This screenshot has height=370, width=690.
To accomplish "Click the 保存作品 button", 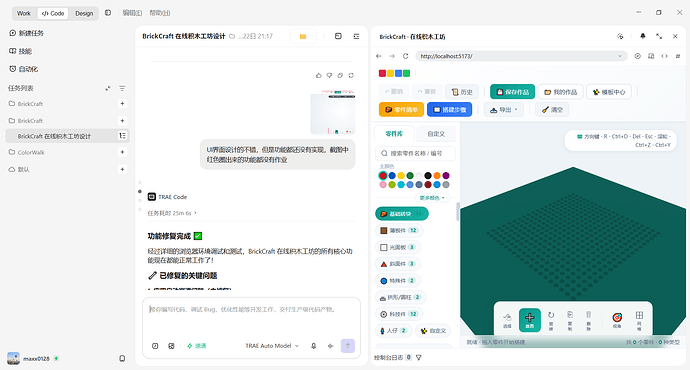I will pyautogui.click(x=513, y=92).
